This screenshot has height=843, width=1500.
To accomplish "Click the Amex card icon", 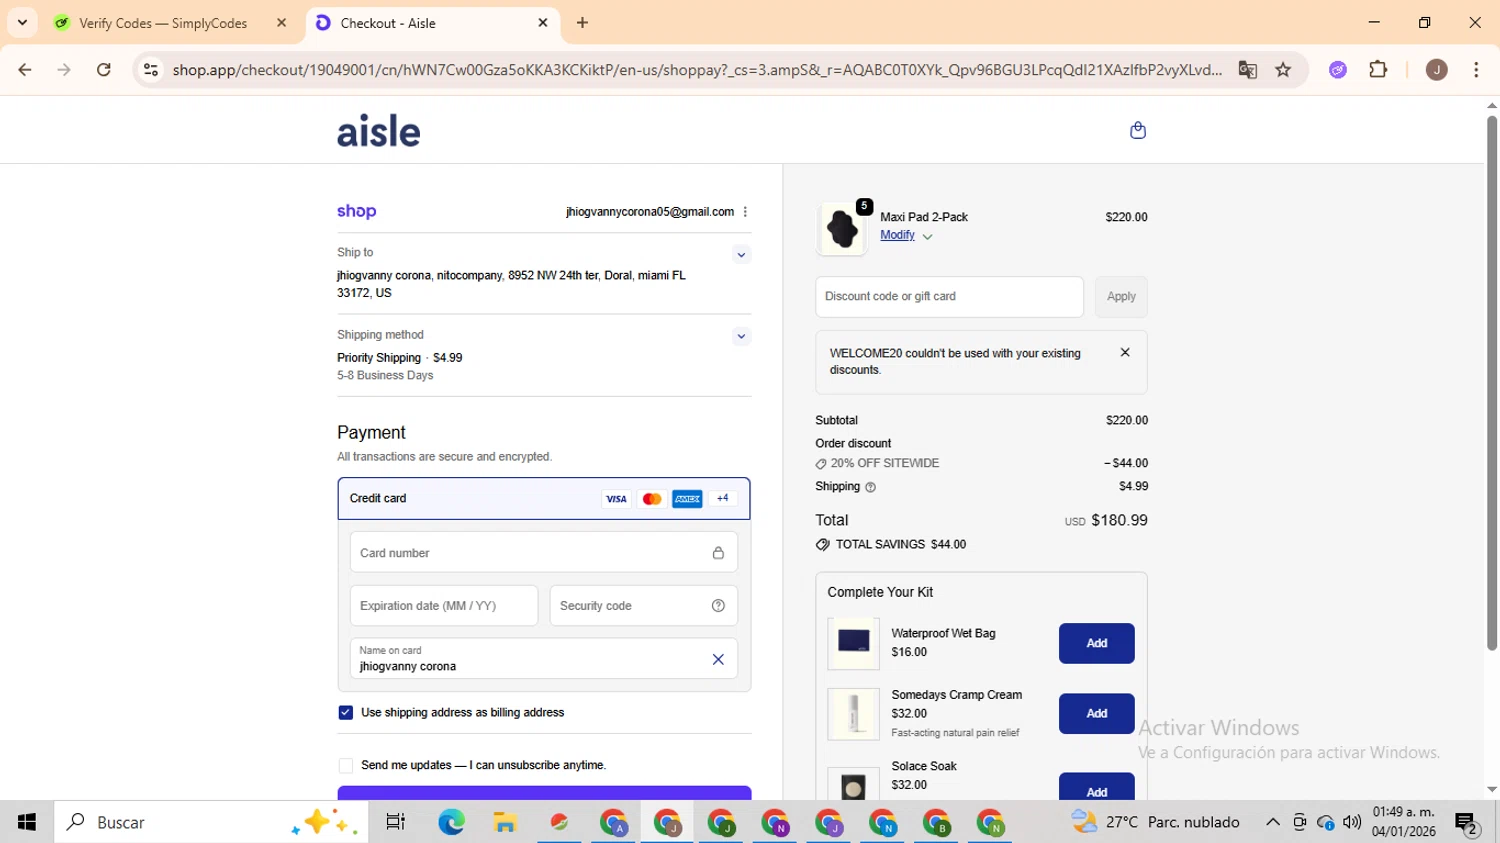I will pos(687,499).
